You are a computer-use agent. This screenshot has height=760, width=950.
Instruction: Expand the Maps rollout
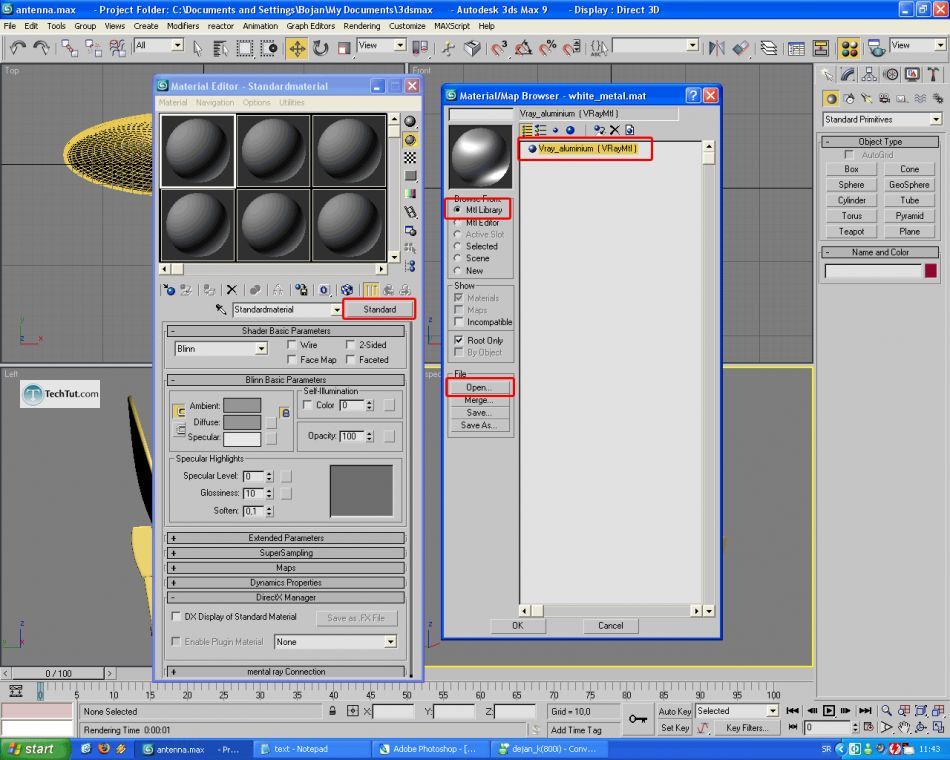tap(286, 568)
